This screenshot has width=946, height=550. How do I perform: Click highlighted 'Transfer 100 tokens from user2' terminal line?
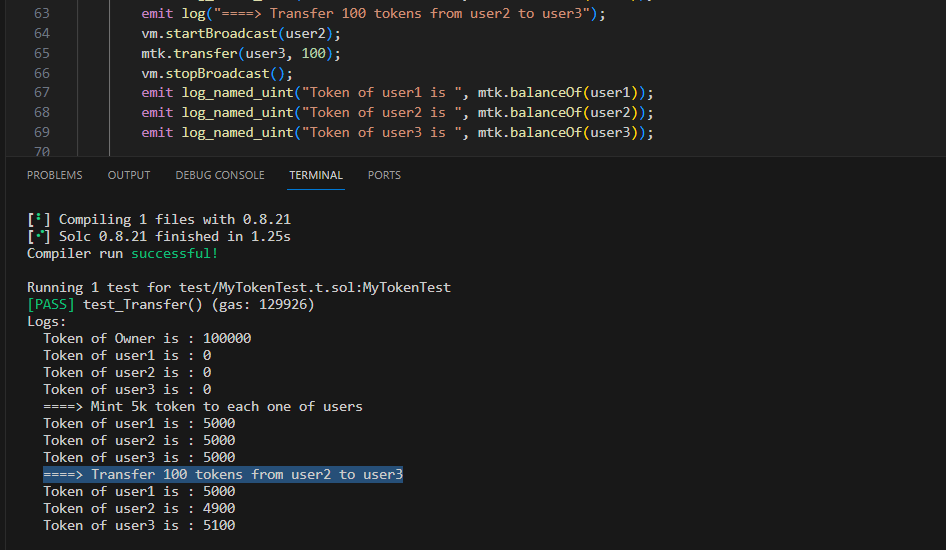tap(223, 475)
